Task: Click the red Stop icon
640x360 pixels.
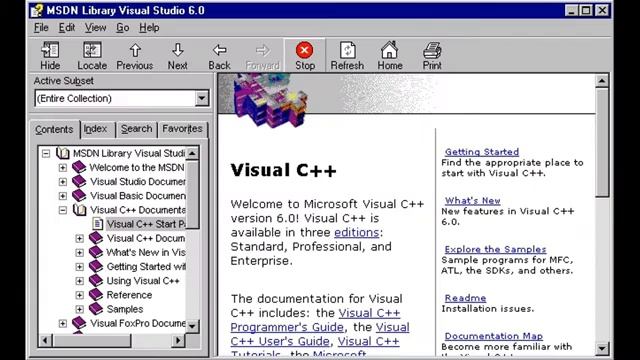Action: (x=304, y=50)
